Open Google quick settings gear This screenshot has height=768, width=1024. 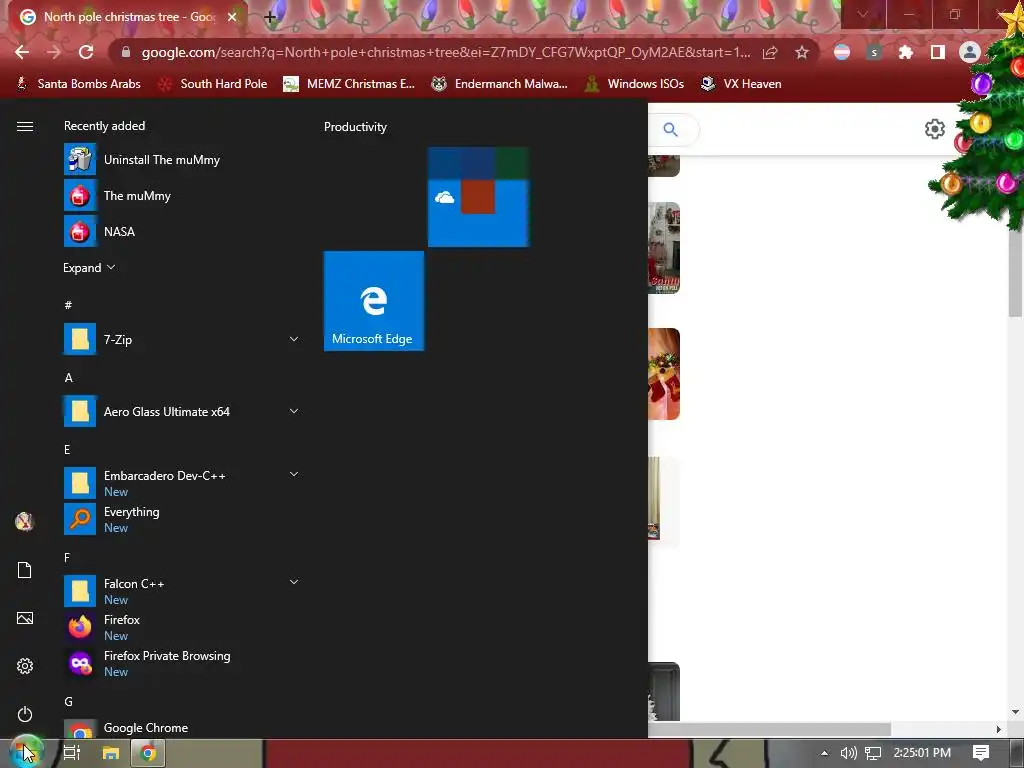pyautogui.click(x=935, y=129)
